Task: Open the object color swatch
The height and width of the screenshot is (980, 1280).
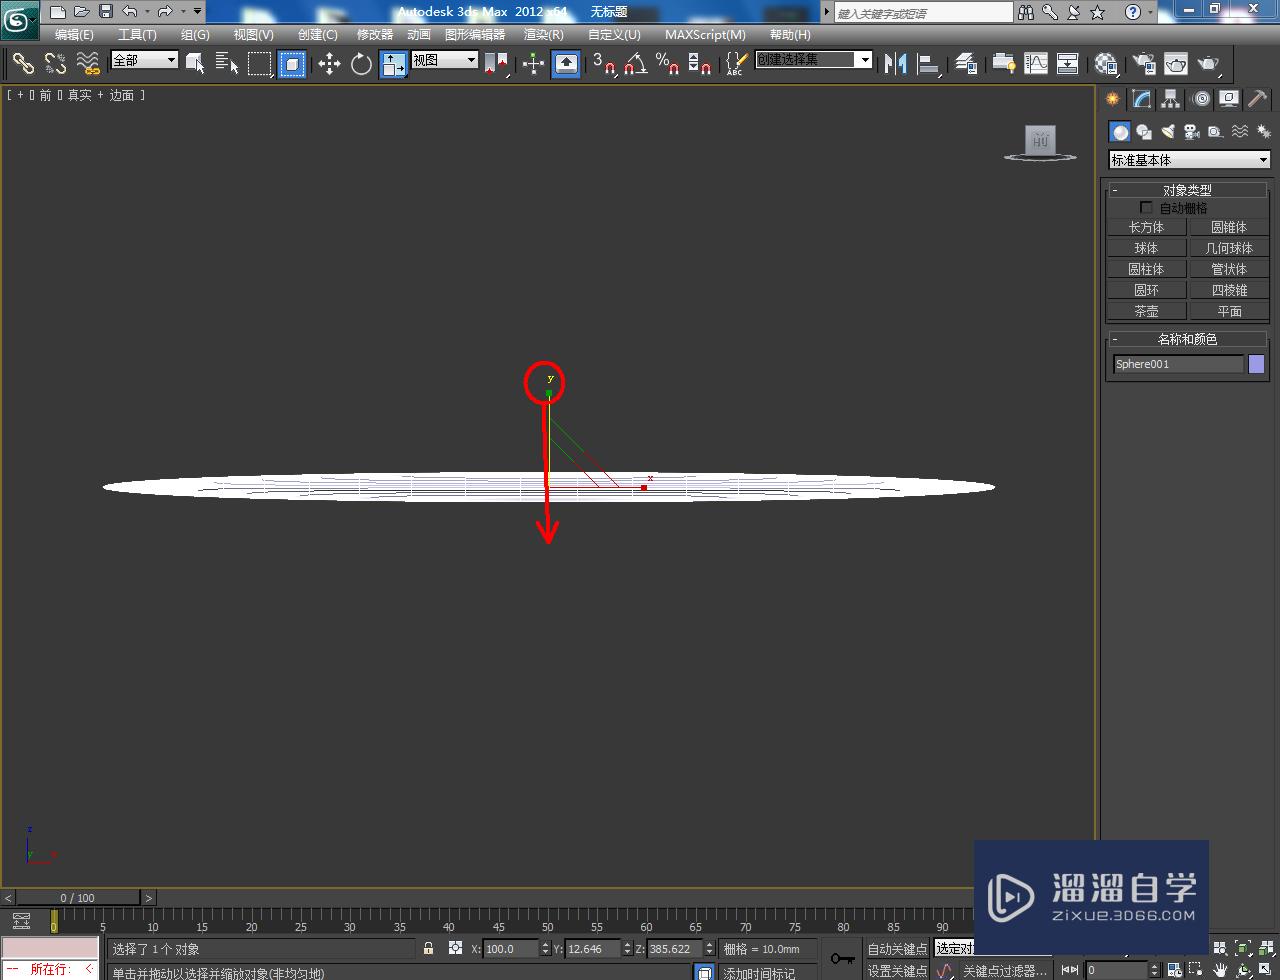Action: (1257, 364)
